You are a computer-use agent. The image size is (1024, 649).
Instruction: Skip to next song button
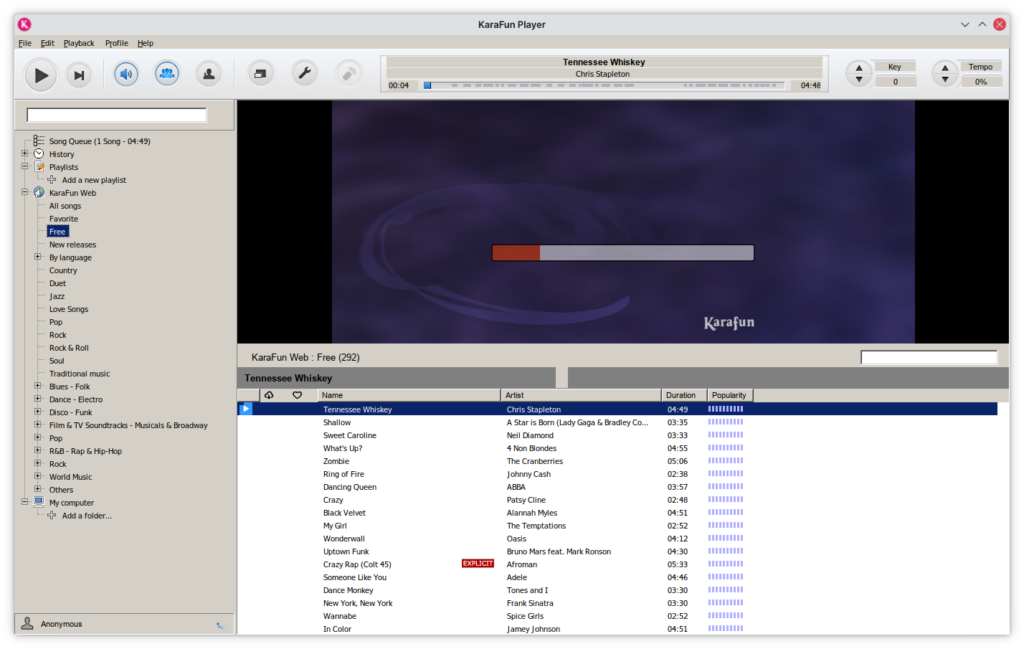pos(79,75)
